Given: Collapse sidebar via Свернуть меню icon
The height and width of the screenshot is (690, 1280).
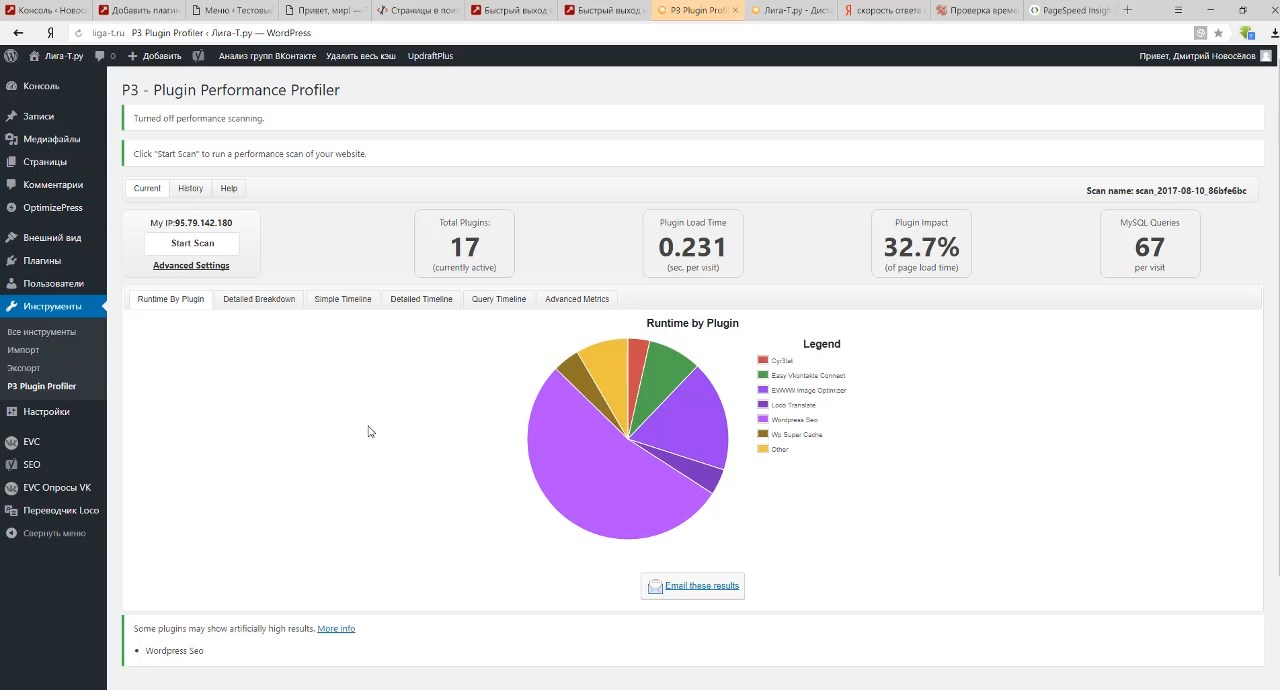Looking at the screenshot, I should point(11,533).
